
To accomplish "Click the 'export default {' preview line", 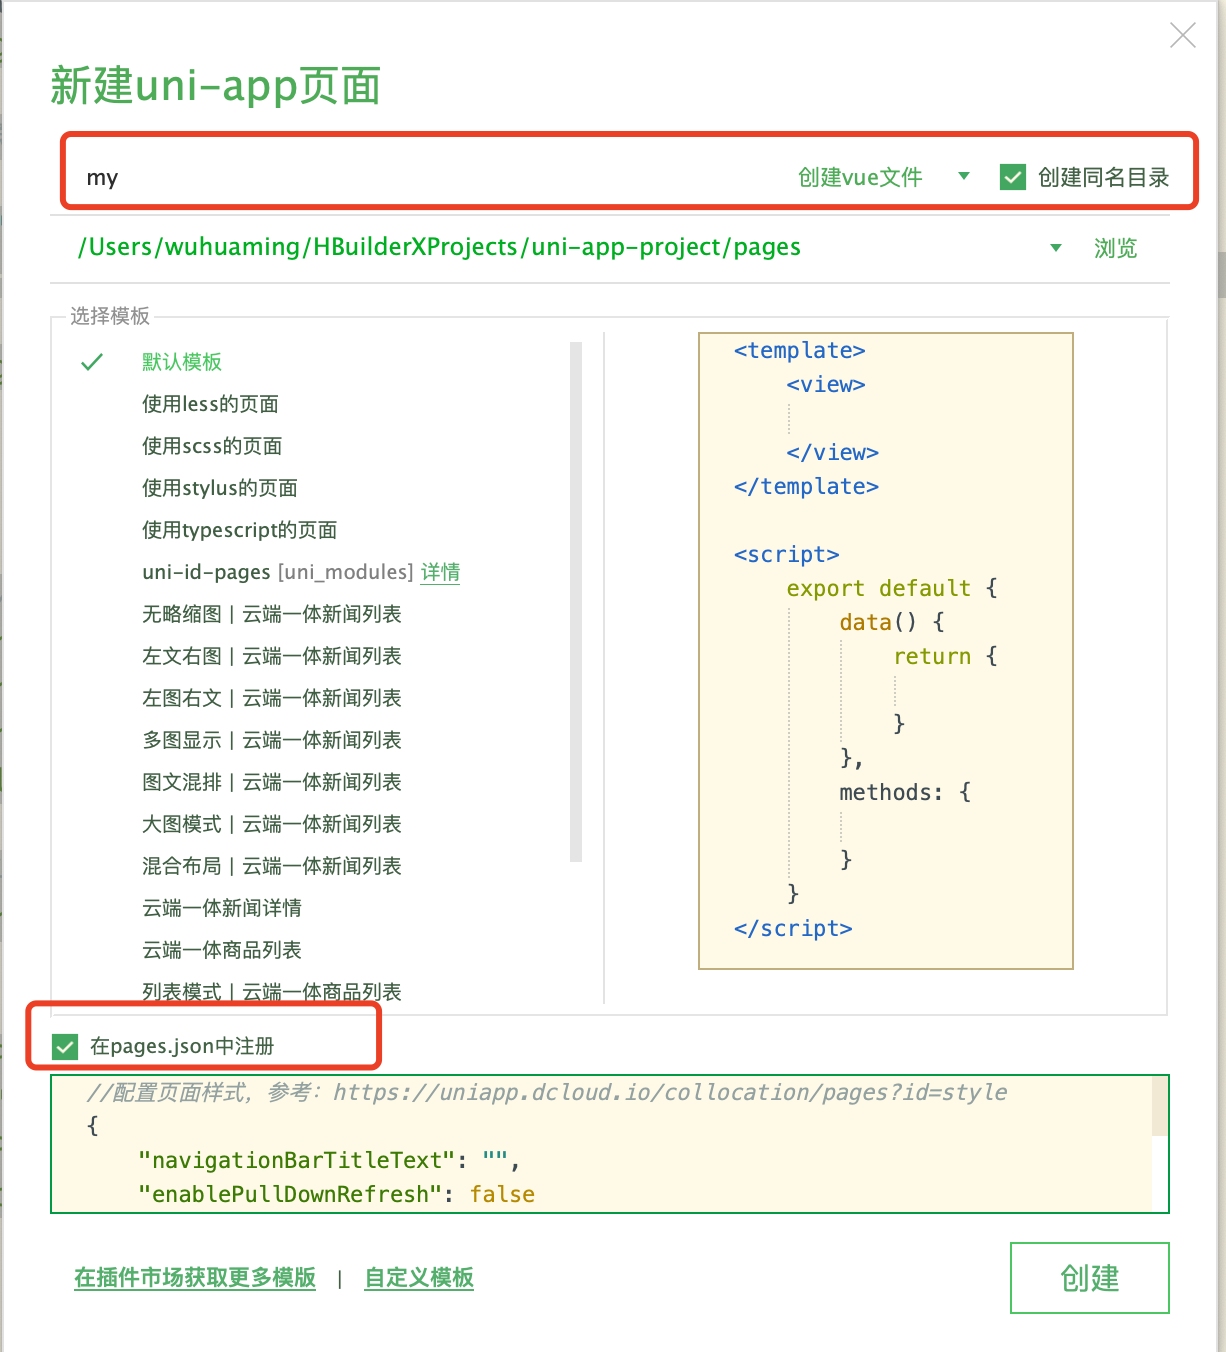I will tap(892, 588).
